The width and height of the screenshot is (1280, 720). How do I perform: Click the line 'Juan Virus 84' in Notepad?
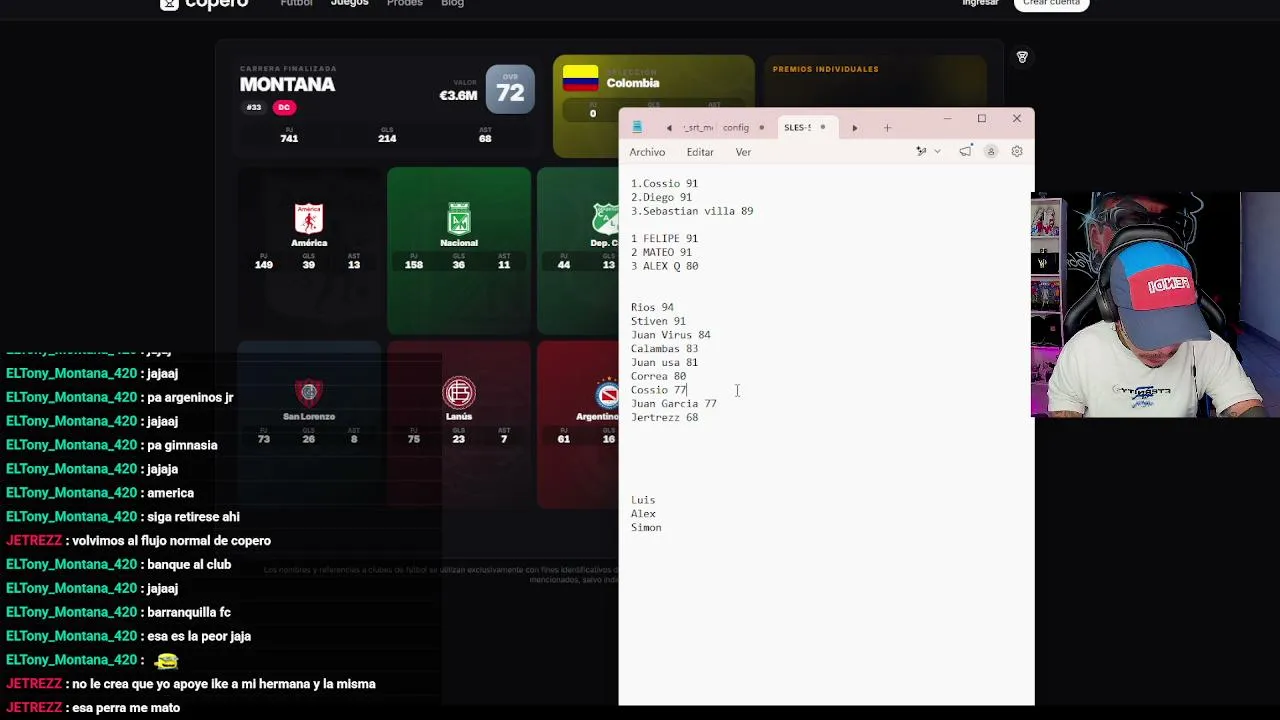(670, 335)
